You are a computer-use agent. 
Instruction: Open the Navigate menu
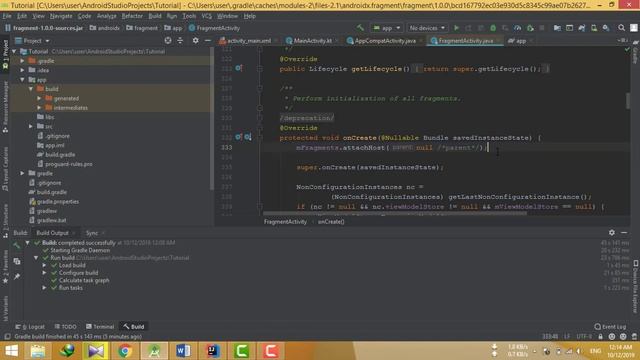pyautogui.click(x=61, y=16)
